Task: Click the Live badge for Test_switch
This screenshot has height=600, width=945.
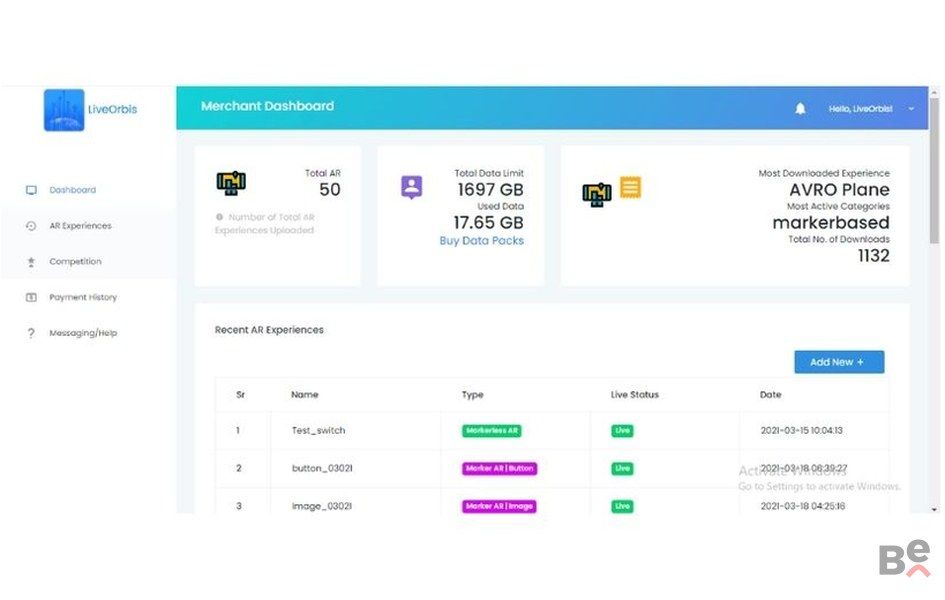Action: click(622, 431)
